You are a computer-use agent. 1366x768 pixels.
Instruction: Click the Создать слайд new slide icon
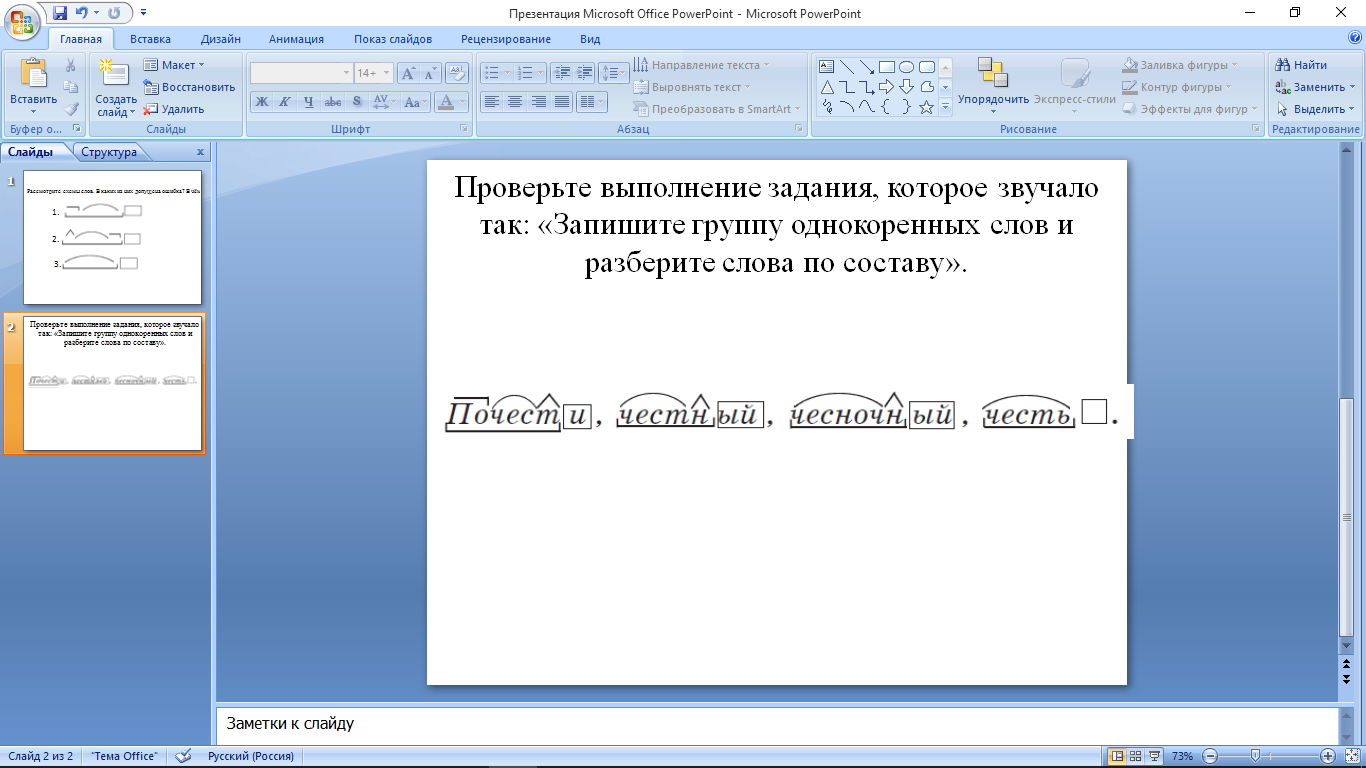(115, 74)
